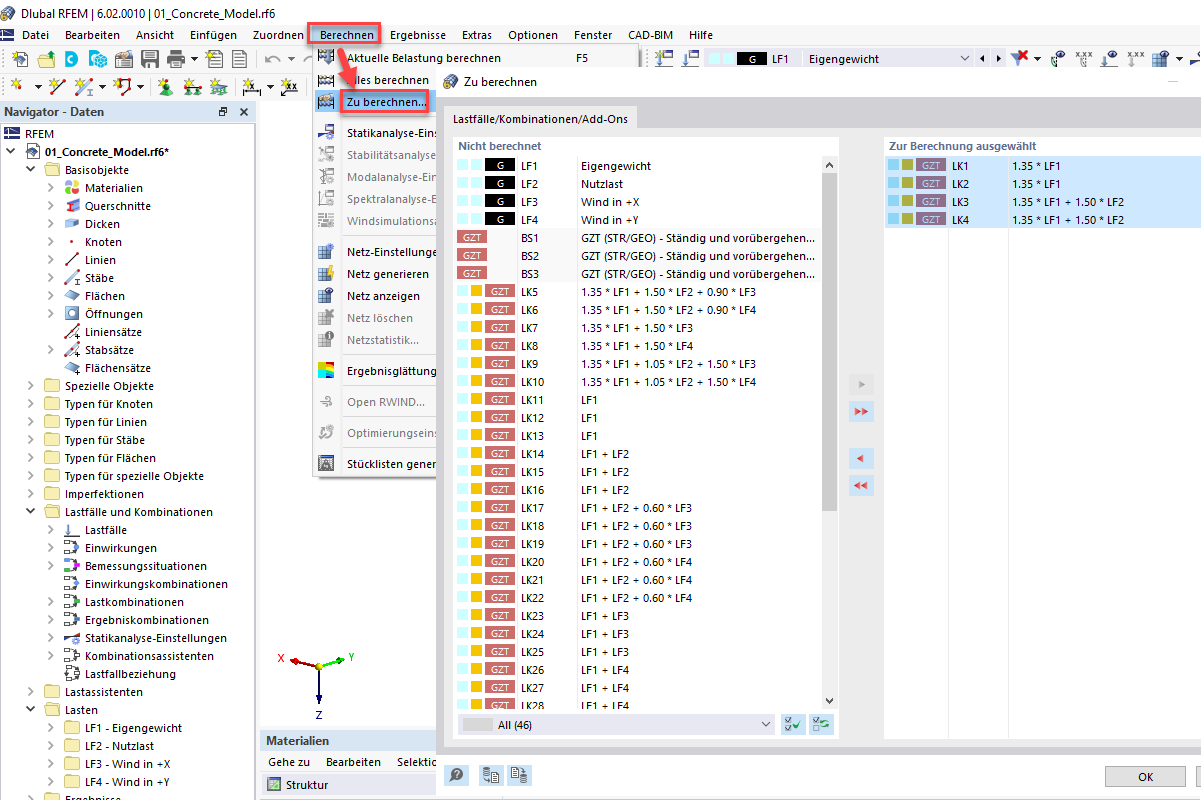1201x800 pixels.
Task: Click the OK button
Action: (x=1146, y=776)
